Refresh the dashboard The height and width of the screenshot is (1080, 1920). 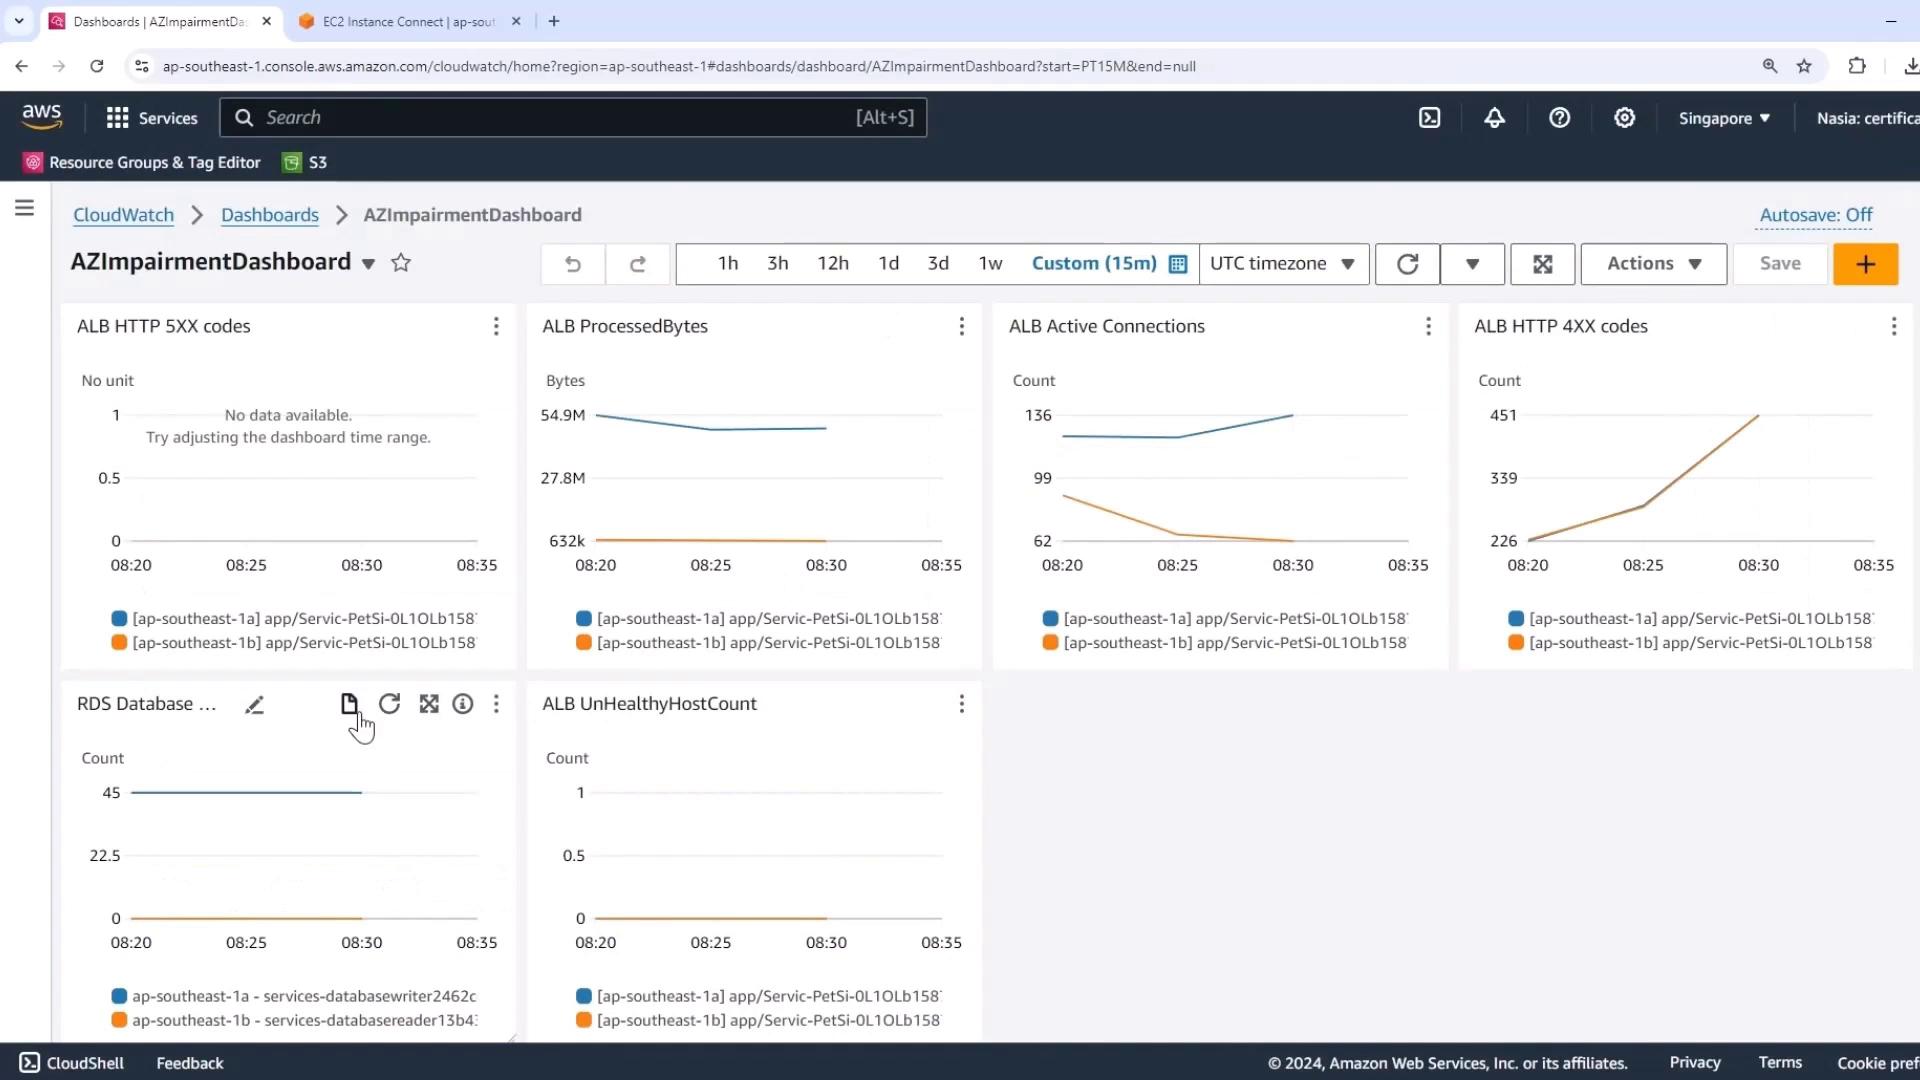tap(1407, 264)
